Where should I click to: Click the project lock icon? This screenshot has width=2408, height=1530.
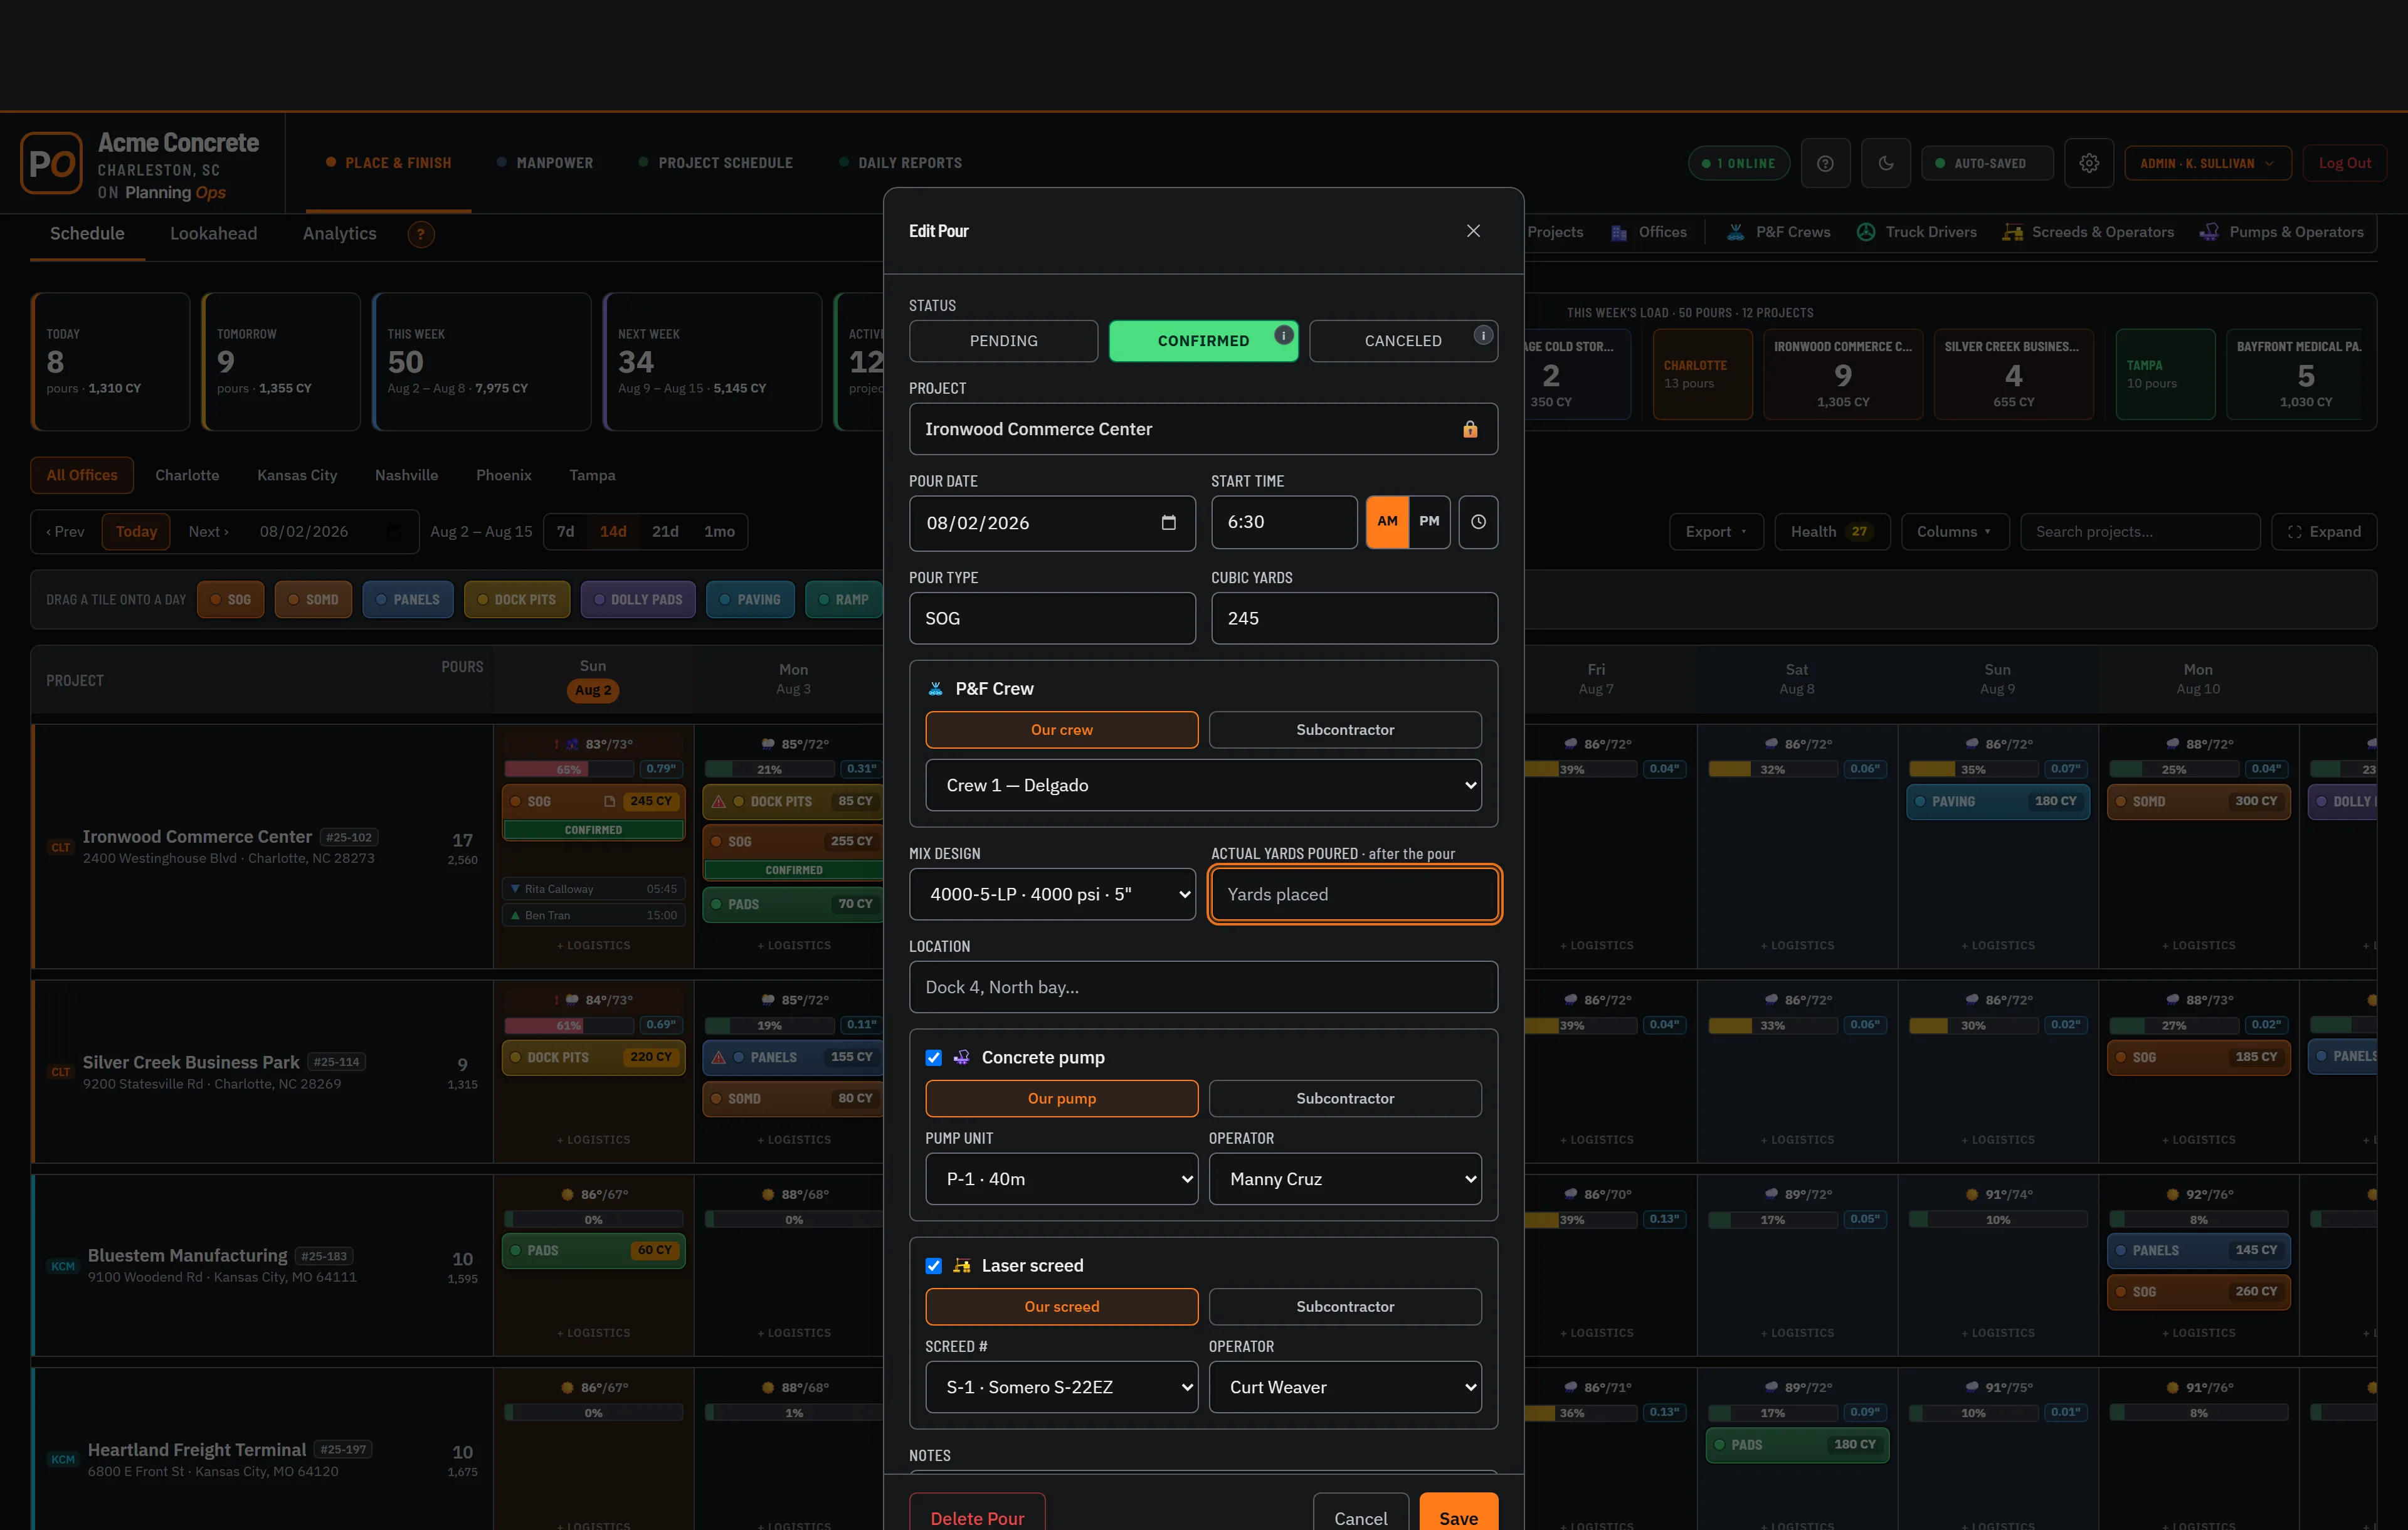[1470, 429]
